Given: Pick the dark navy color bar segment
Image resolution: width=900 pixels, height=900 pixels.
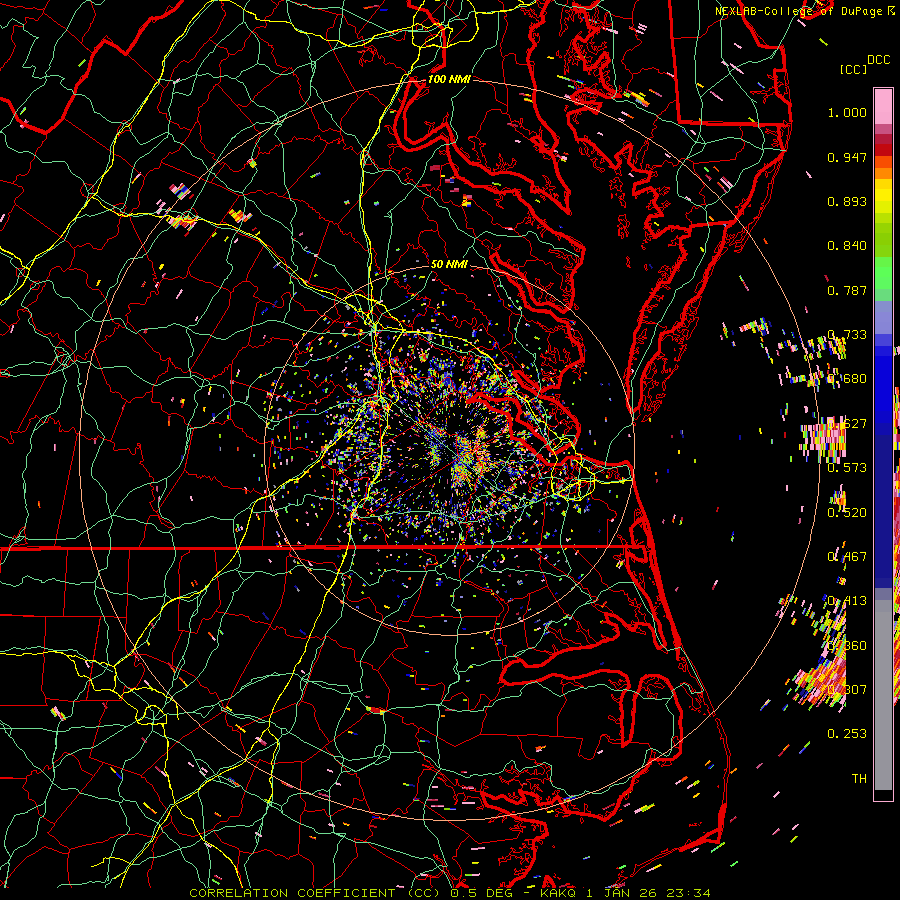Looking at the screenshot, I should point(883,505).
